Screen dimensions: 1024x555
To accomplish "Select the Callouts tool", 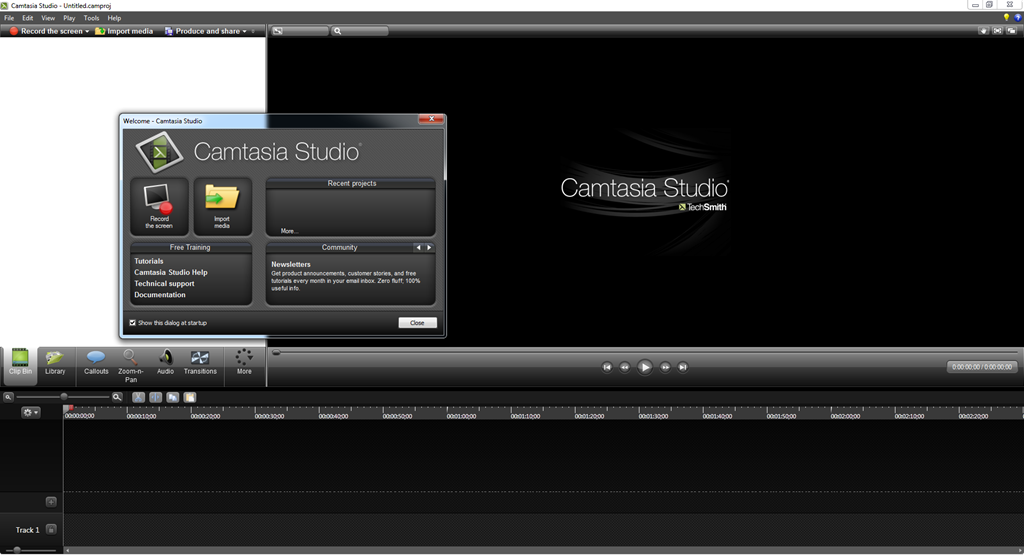I will 96,363.
